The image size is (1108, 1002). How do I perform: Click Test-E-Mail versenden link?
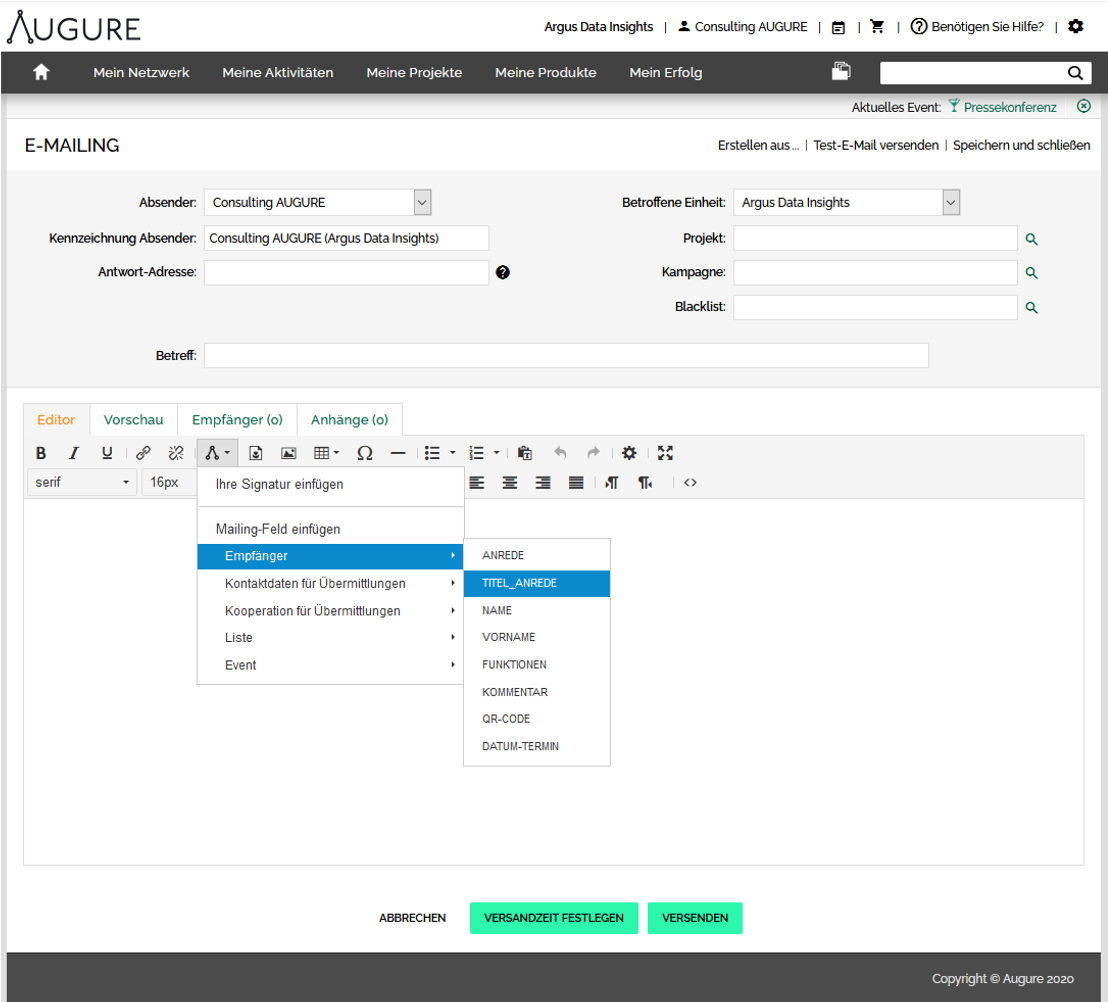tap(876, 145)
